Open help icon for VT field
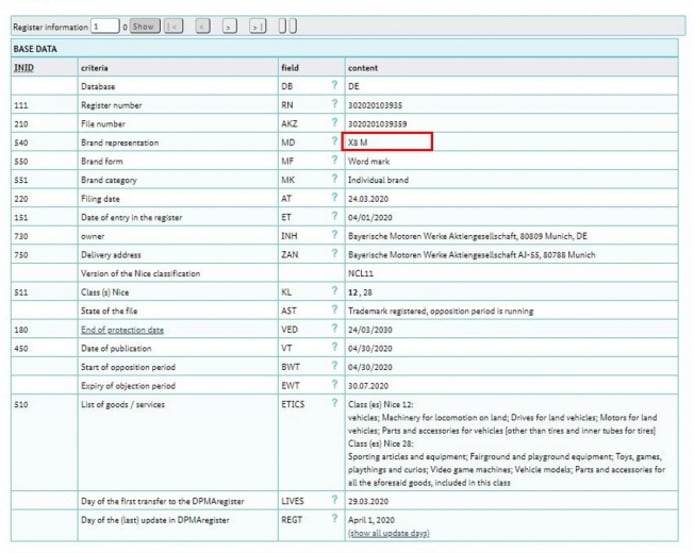 coord(335,347)
